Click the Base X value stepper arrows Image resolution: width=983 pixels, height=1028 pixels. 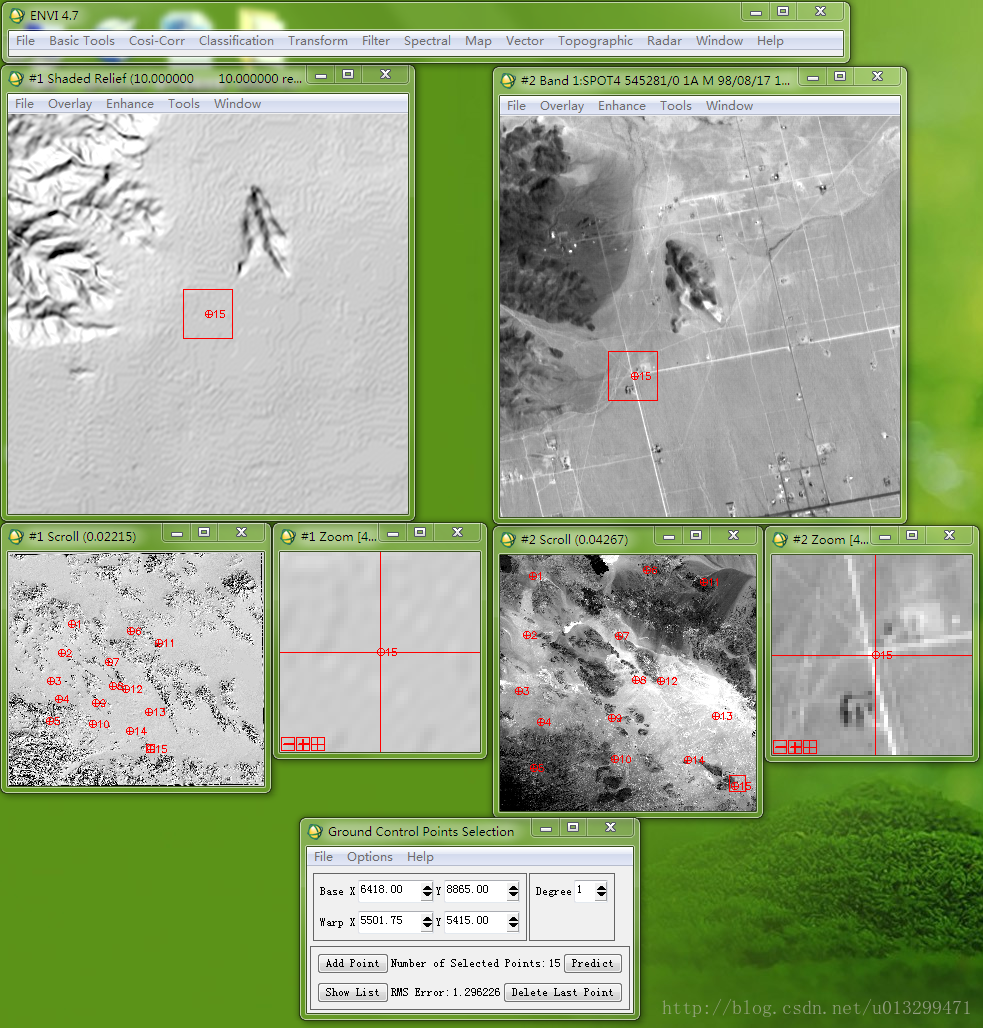pos(427,890)
